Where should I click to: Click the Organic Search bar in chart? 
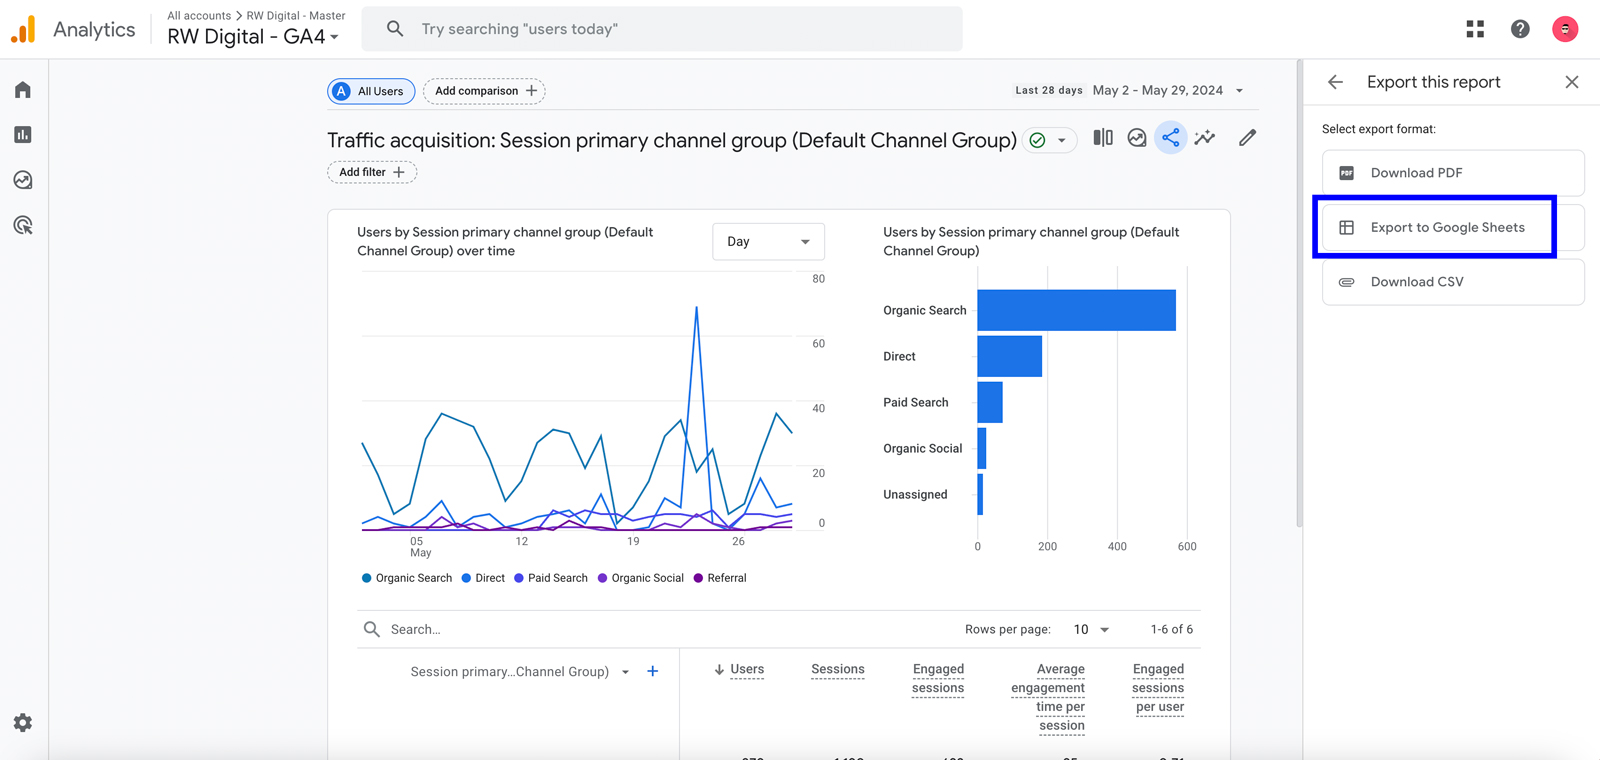click(1076, 310)
